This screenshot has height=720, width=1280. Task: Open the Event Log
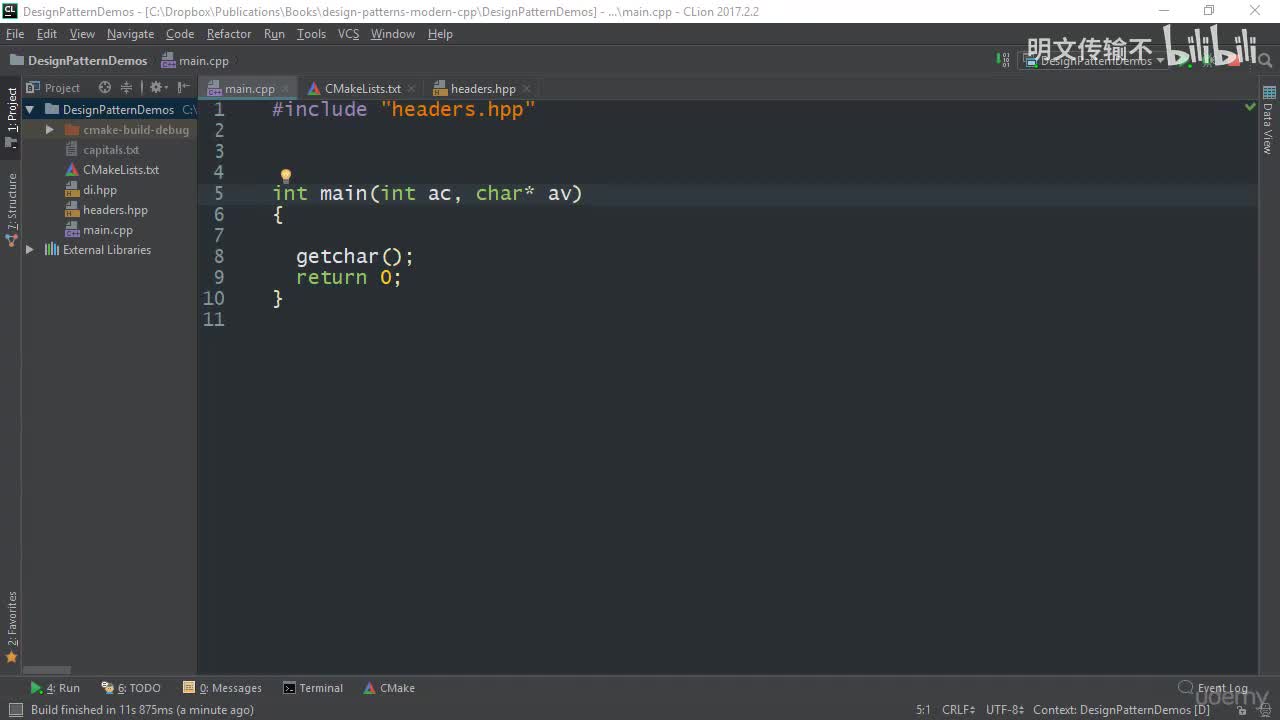tap(1213, 688)
